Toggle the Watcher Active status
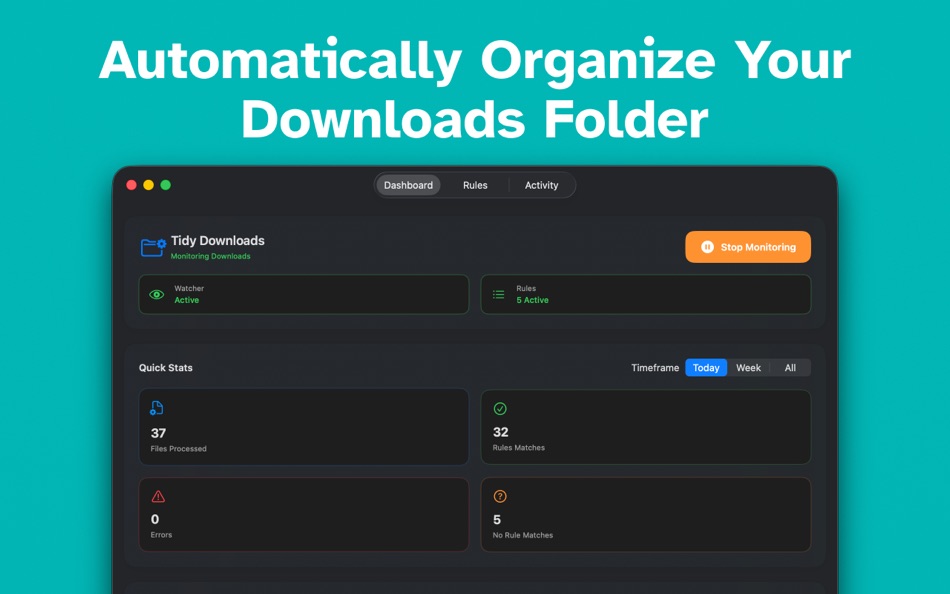This screenshot has height=594, width=950. (x=303, y=294)
